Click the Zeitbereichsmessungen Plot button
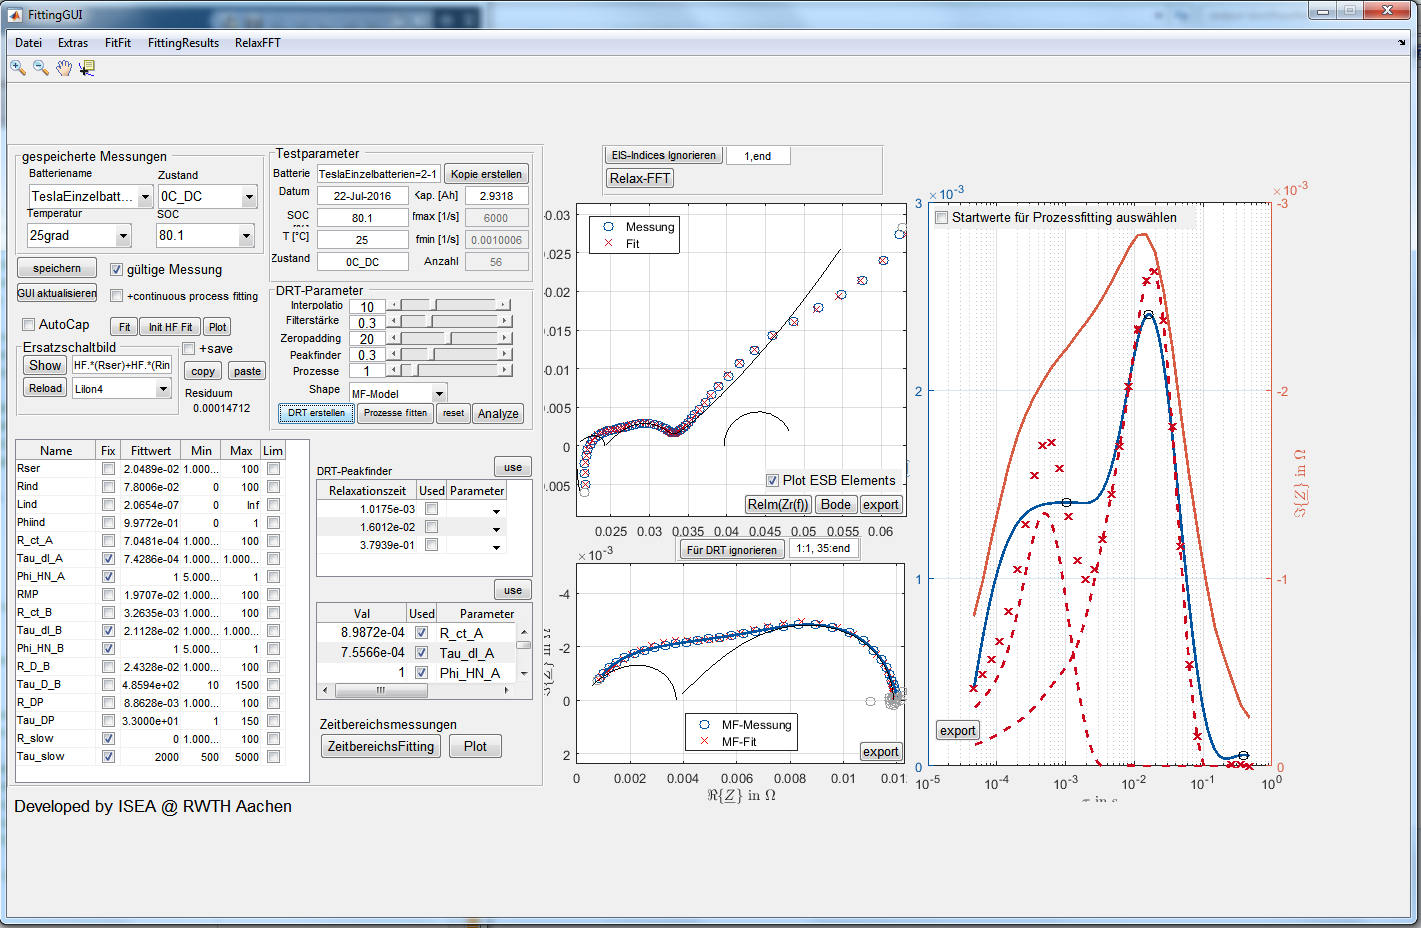The height and width of the screenshot is (928, 1421). click(x=475, y=746)
